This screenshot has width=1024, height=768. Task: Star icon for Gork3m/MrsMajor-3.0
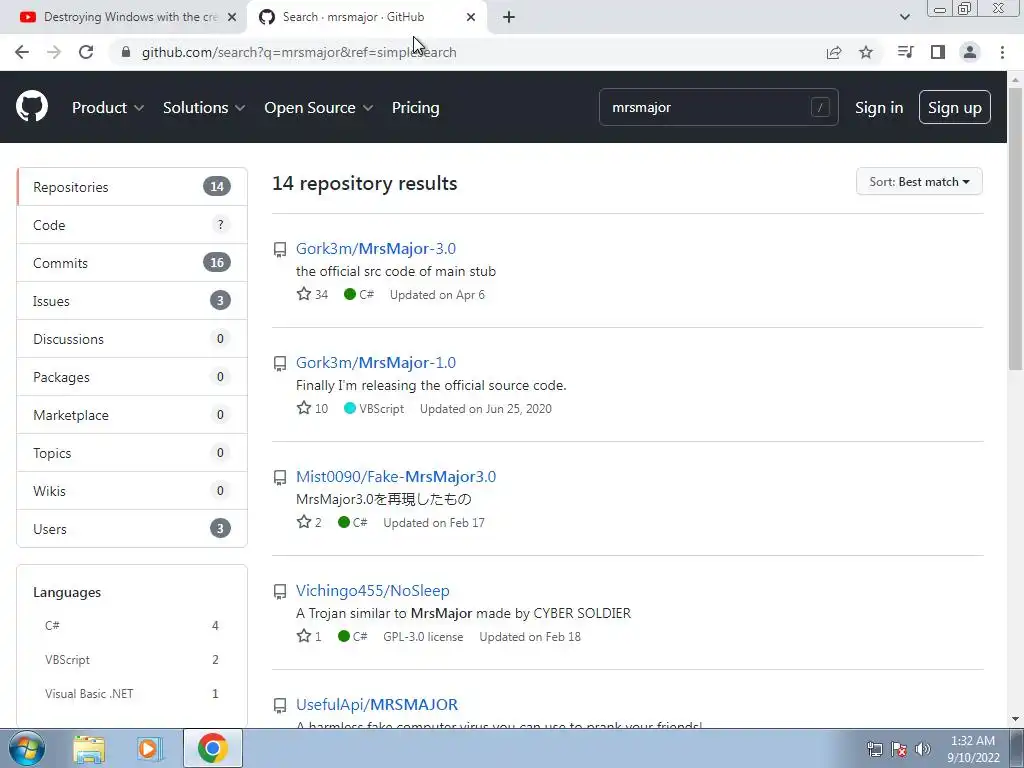[304, 294]
